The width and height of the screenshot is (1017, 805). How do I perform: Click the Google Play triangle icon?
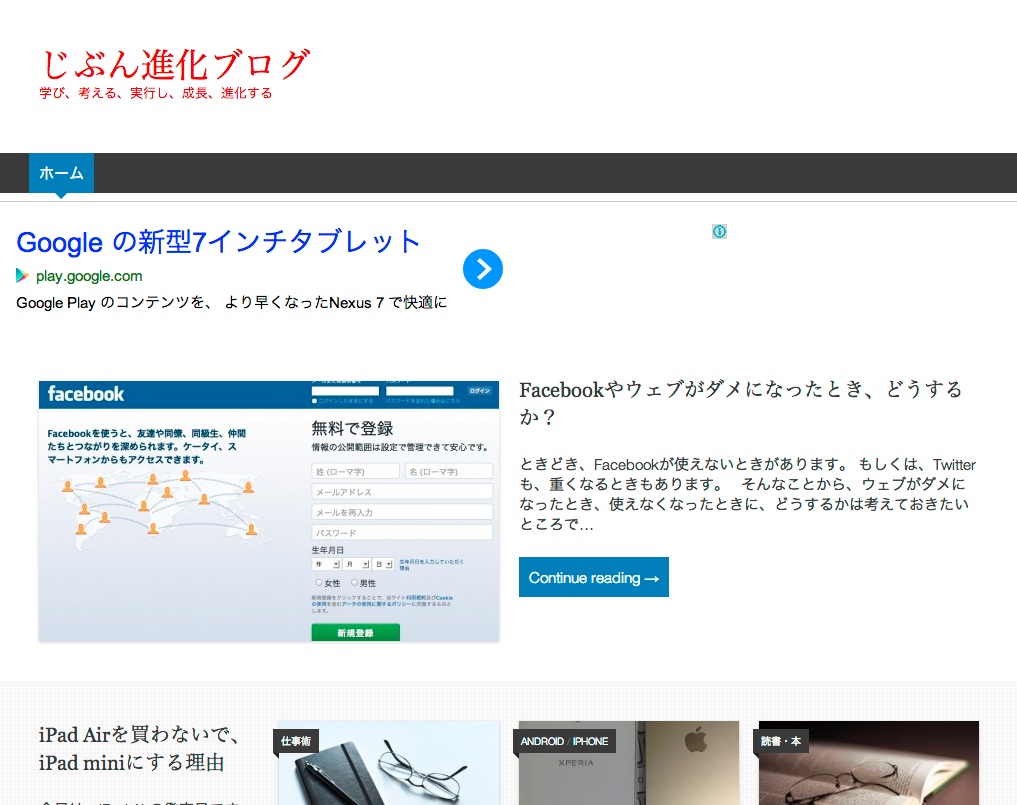click(x=23, y=276)
